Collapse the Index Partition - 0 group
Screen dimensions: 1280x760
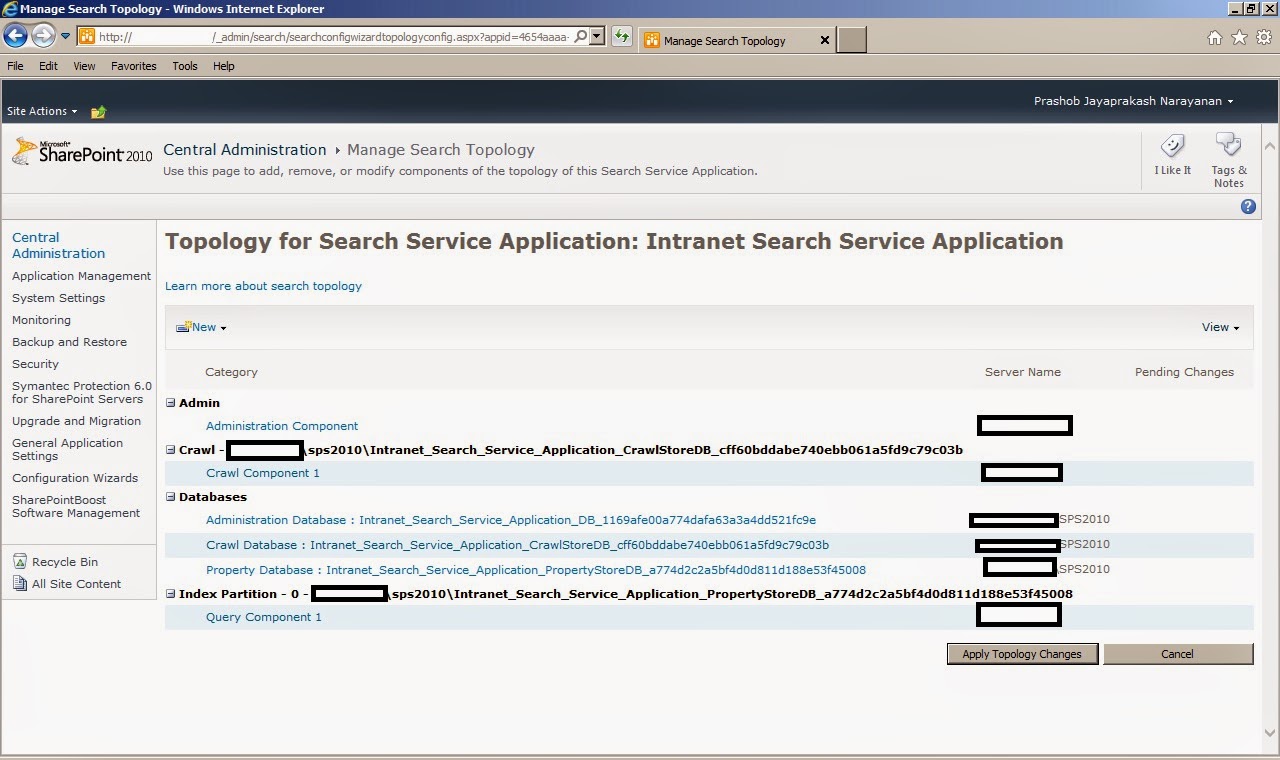[171, 594]
